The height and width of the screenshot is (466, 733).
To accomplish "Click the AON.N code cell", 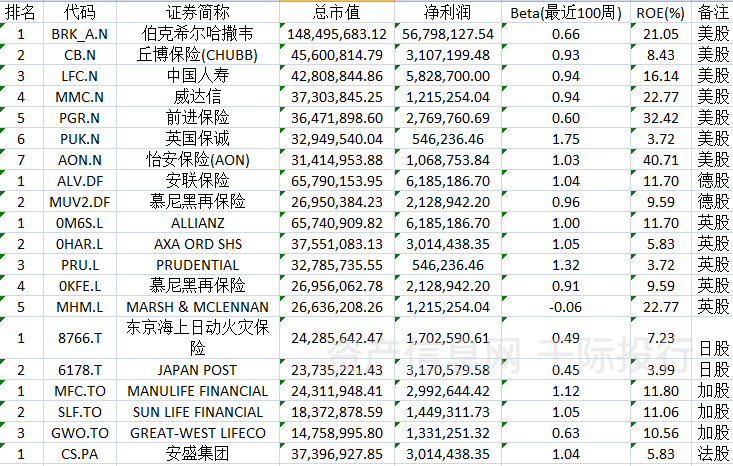I will (79, 160).
